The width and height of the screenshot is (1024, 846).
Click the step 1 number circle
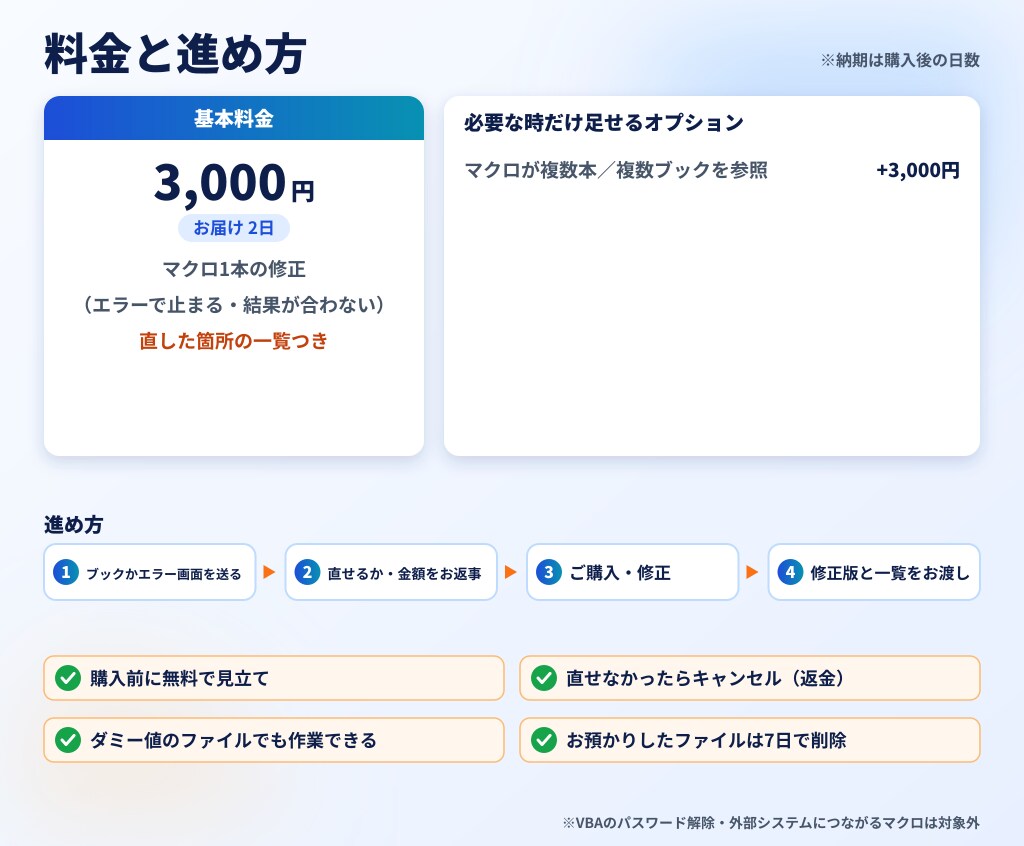[65, 572]
